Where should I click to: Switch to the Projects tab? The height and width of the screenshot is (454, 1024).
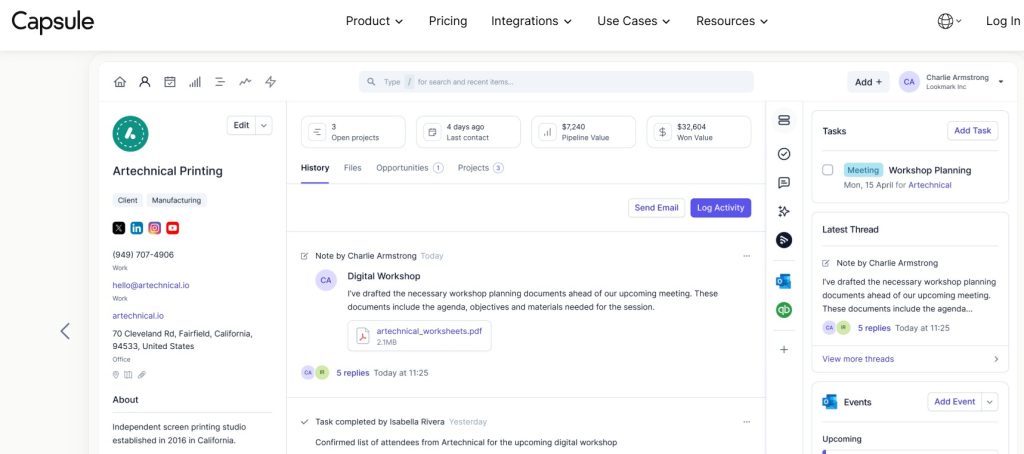pyautogui.click(x=481, y=168)
